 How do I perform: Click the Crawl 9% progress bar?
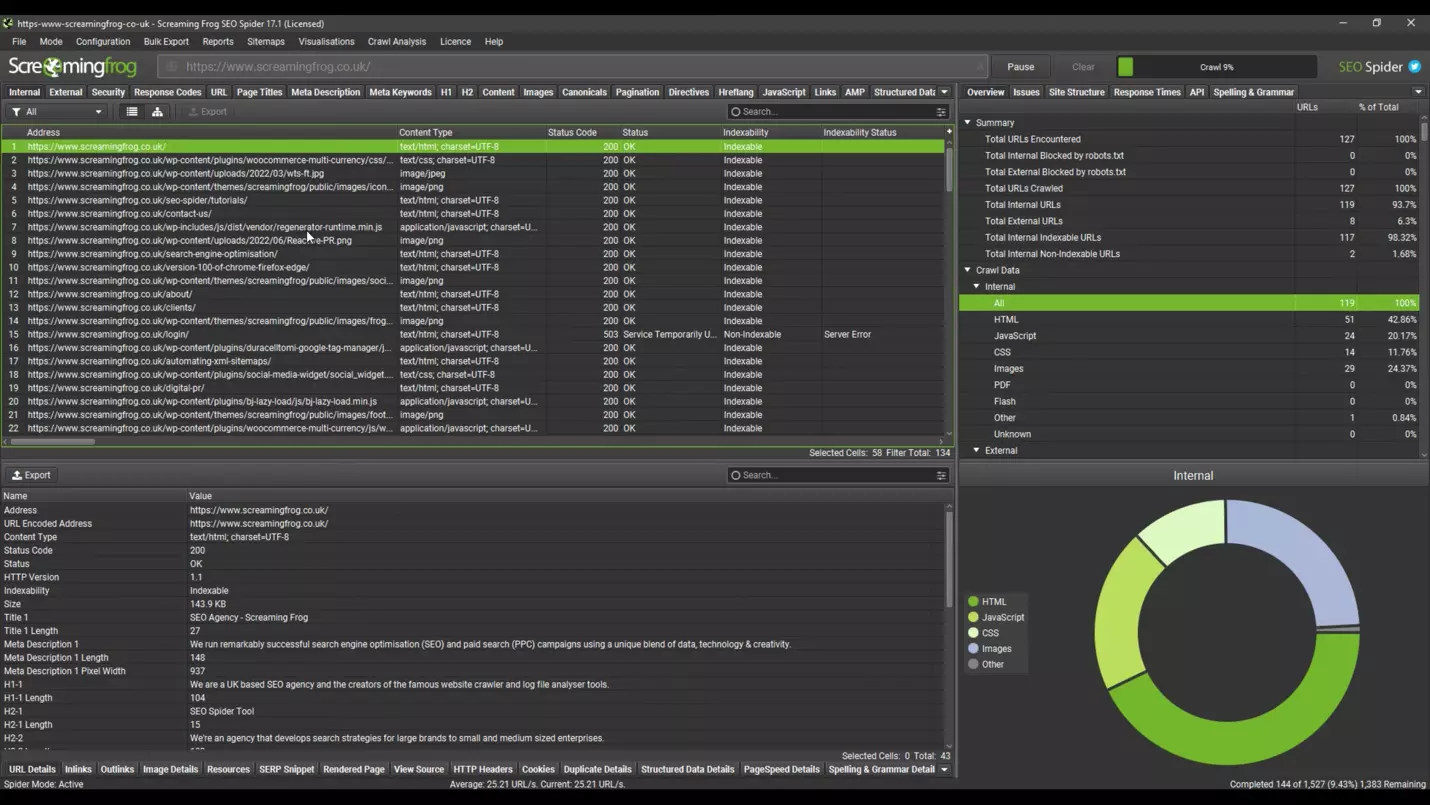(1216, 67)
